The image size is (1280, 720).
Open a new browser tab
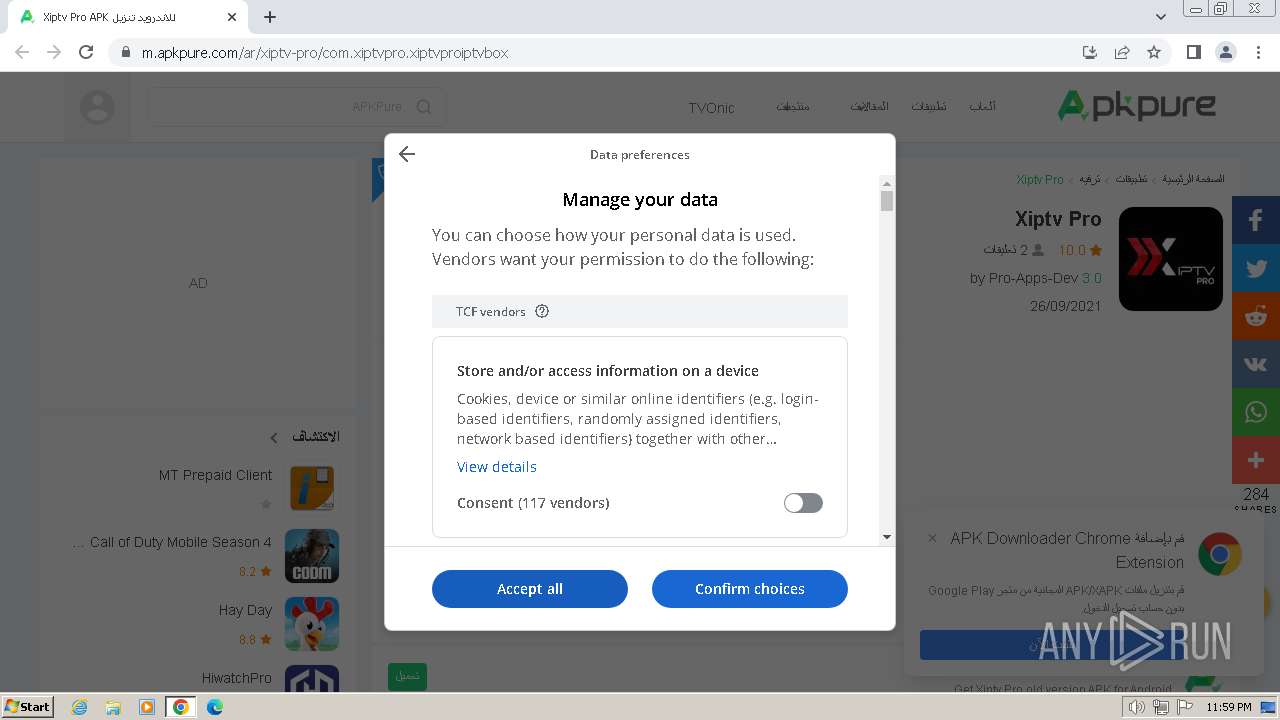(x=270, y=17)
